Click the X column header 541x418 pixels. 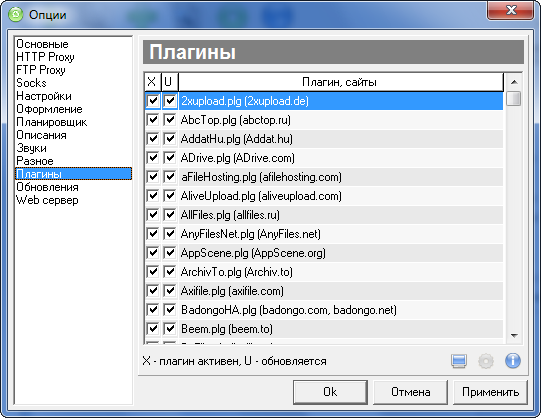click(x=152, y=82)
